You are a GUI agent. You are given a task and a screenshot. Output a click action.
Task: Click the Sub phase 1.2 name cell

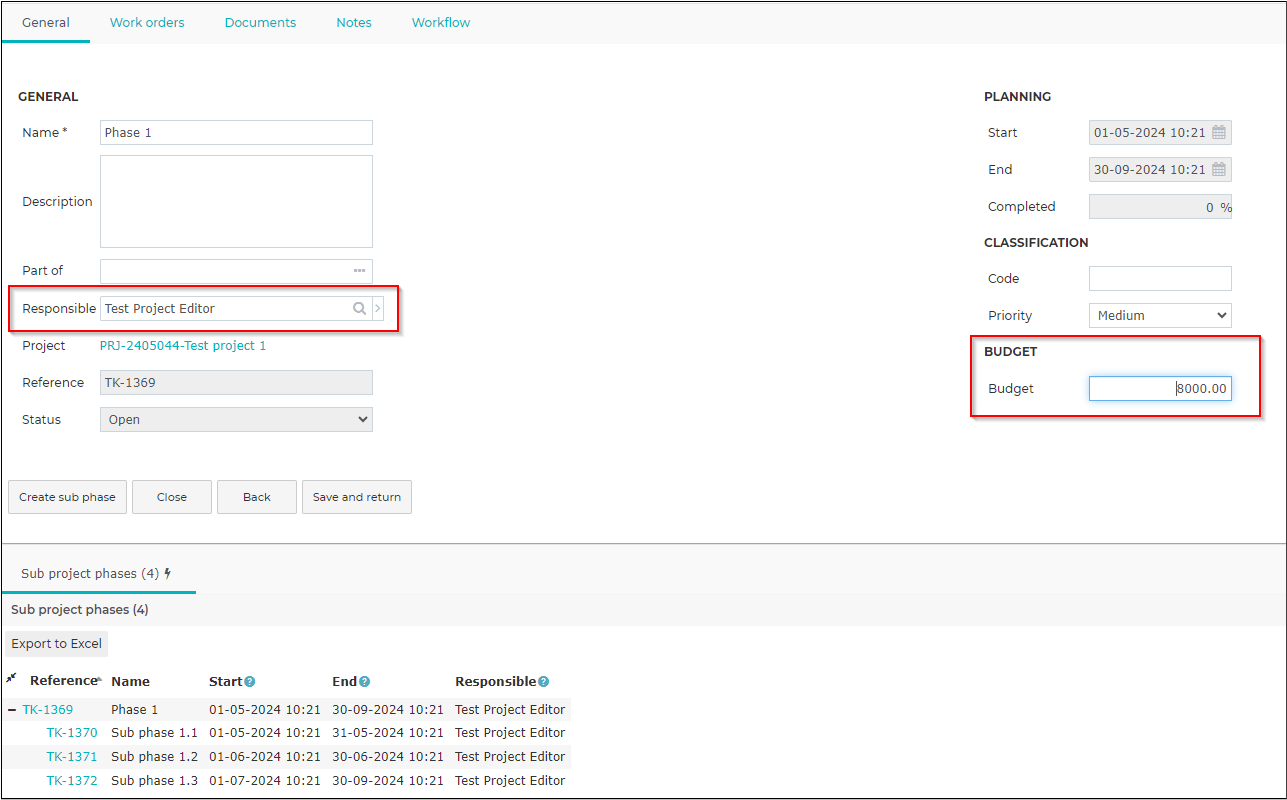pos(155,757)
